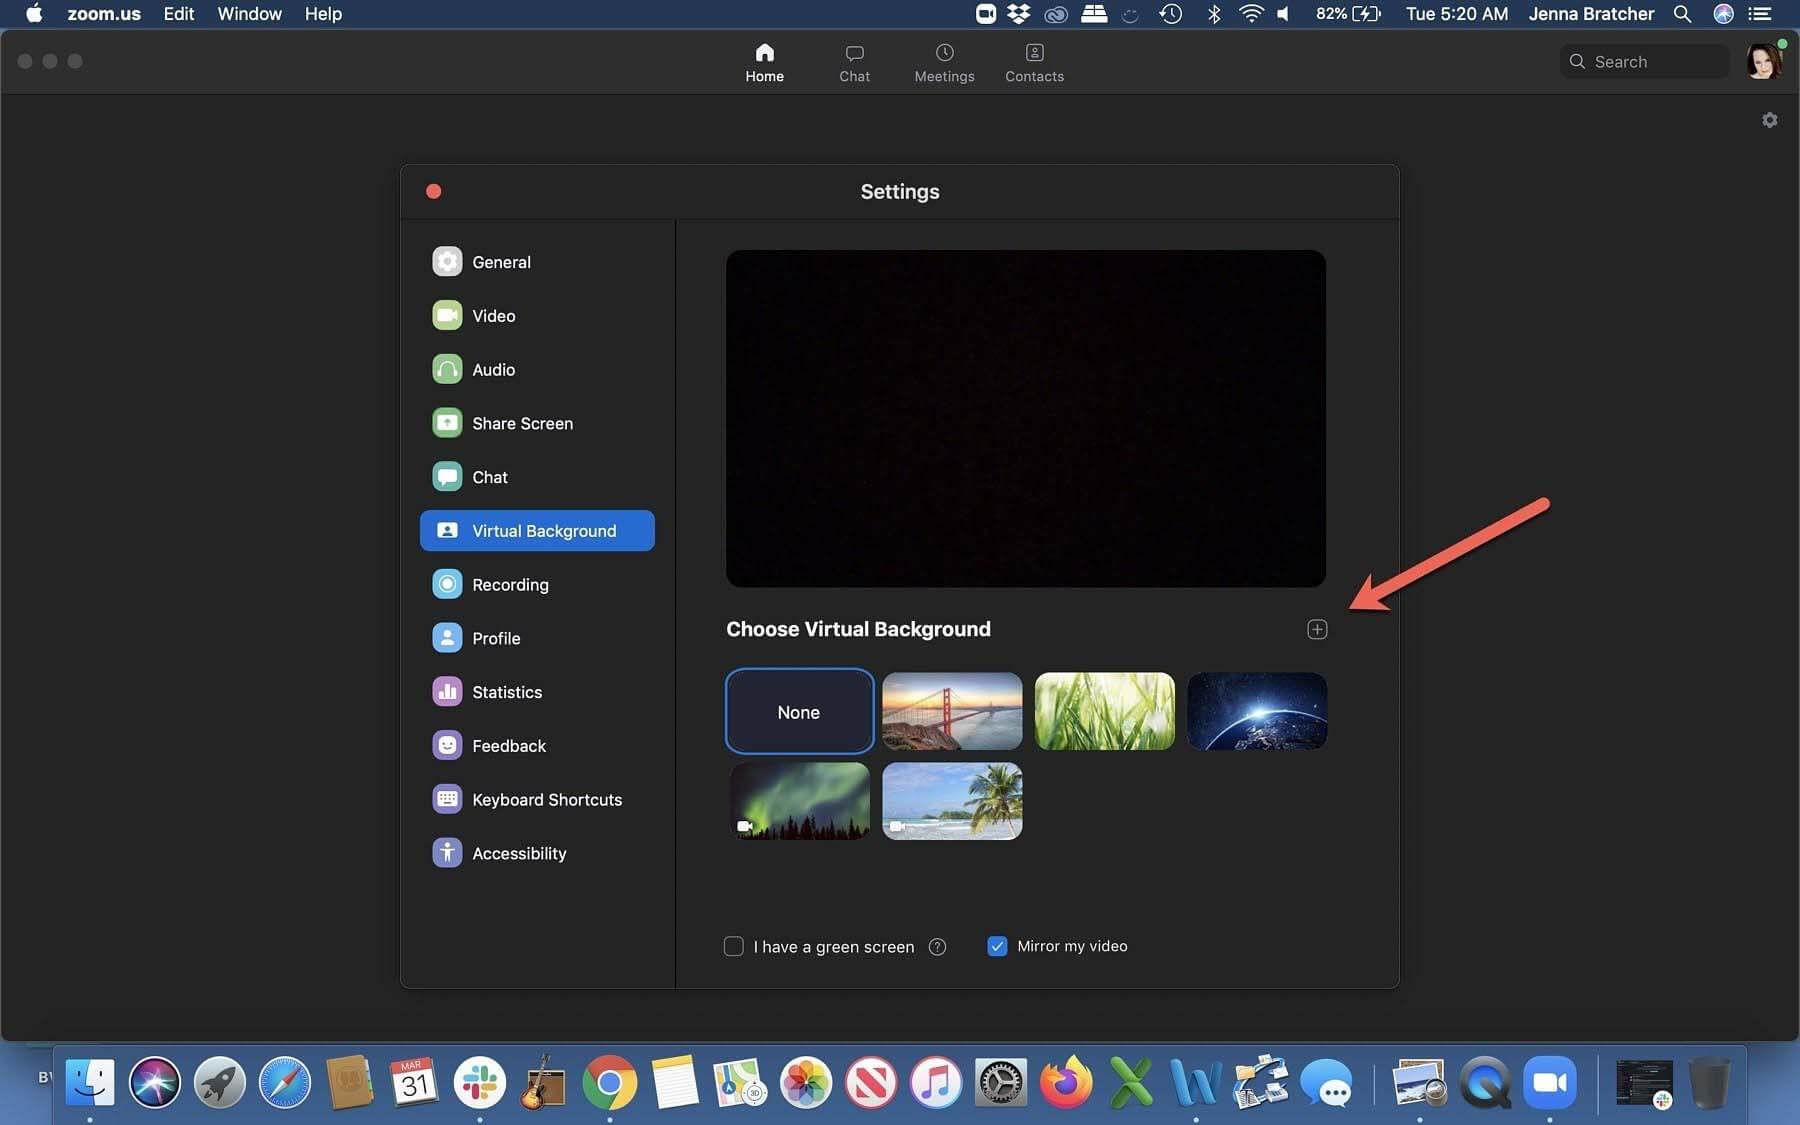
Task: Choose Golden Gate Bridge background
Action: pos(952,711)
